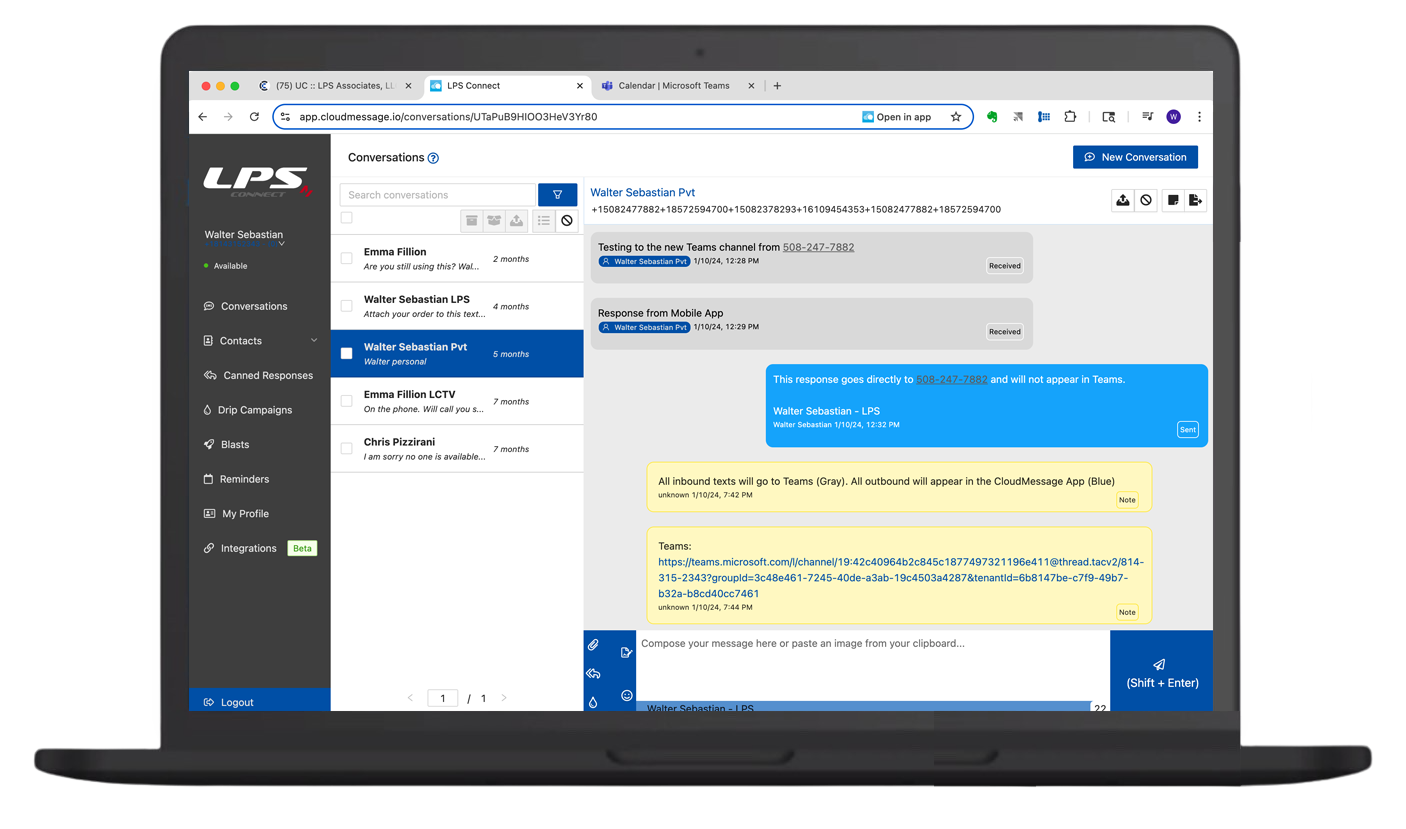This screenshot has width=1406, height=829.
Task: Open the Chris Pizzirani conversation row
Action: tap(457, 449)
